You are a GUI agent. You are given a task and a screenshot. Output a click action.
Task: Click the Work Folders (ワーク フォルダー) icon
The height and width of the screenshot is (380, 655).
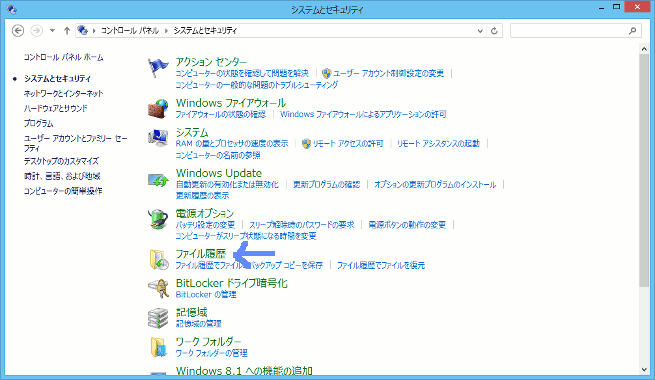158,347
